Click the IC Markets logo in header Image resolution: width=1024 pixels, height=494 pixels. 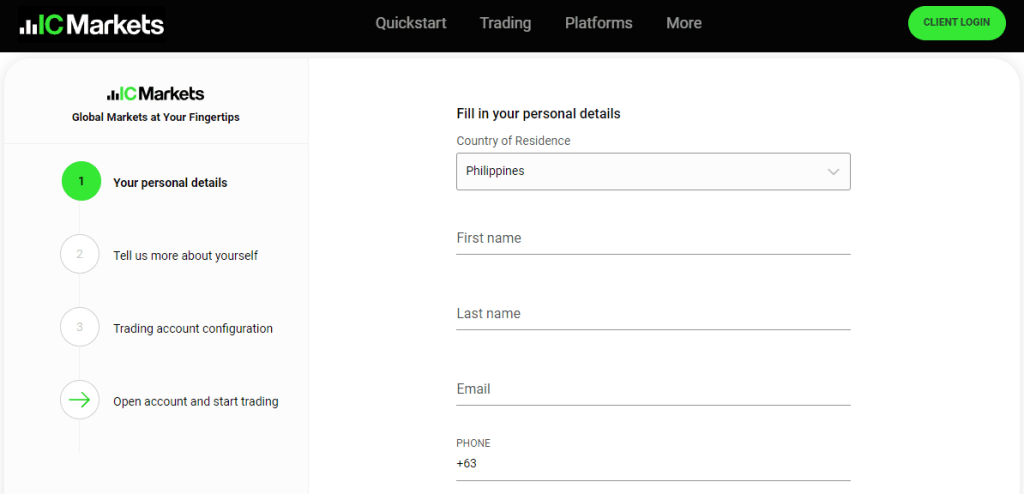click(x=92, y=25)
